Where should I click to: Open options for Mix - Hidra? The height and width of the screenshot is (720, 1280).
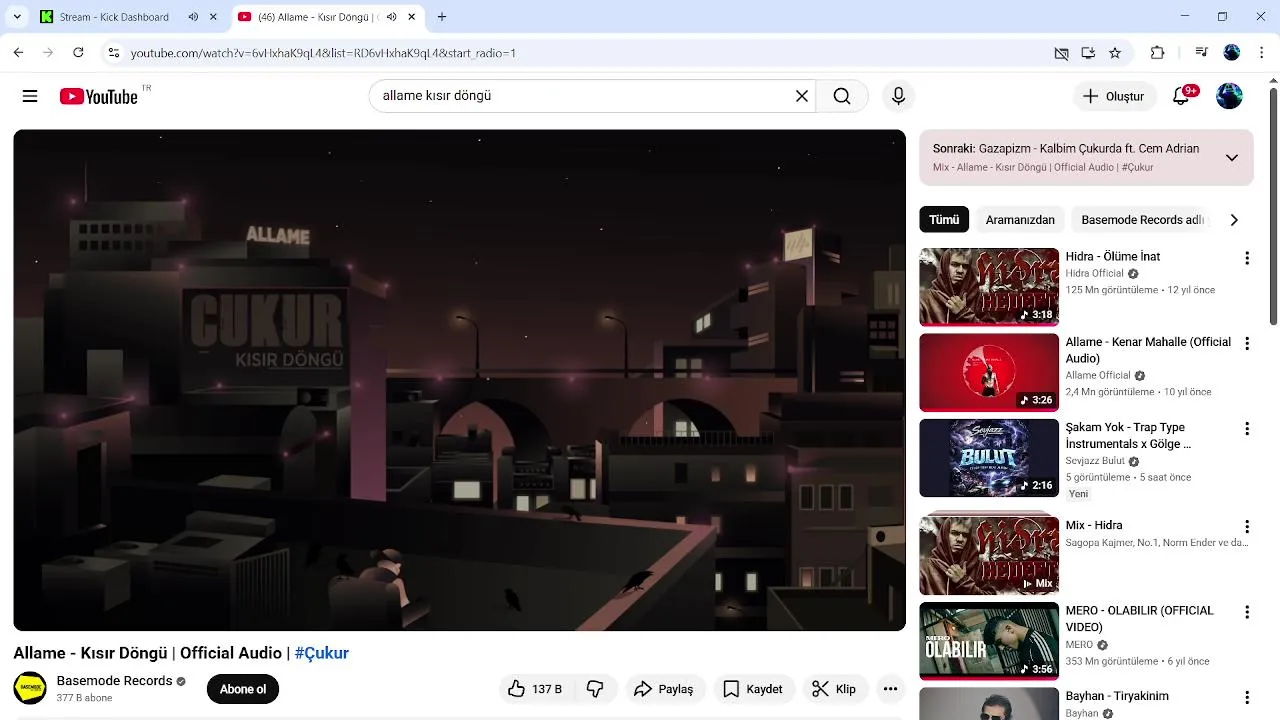[x=1246, y=527]
